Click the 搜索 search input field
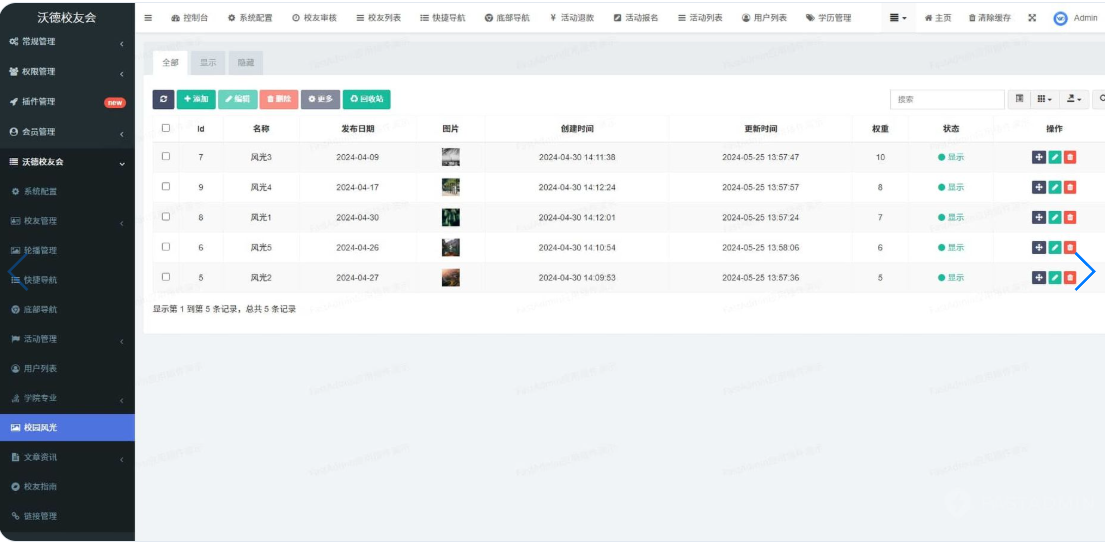 (946, 99)
